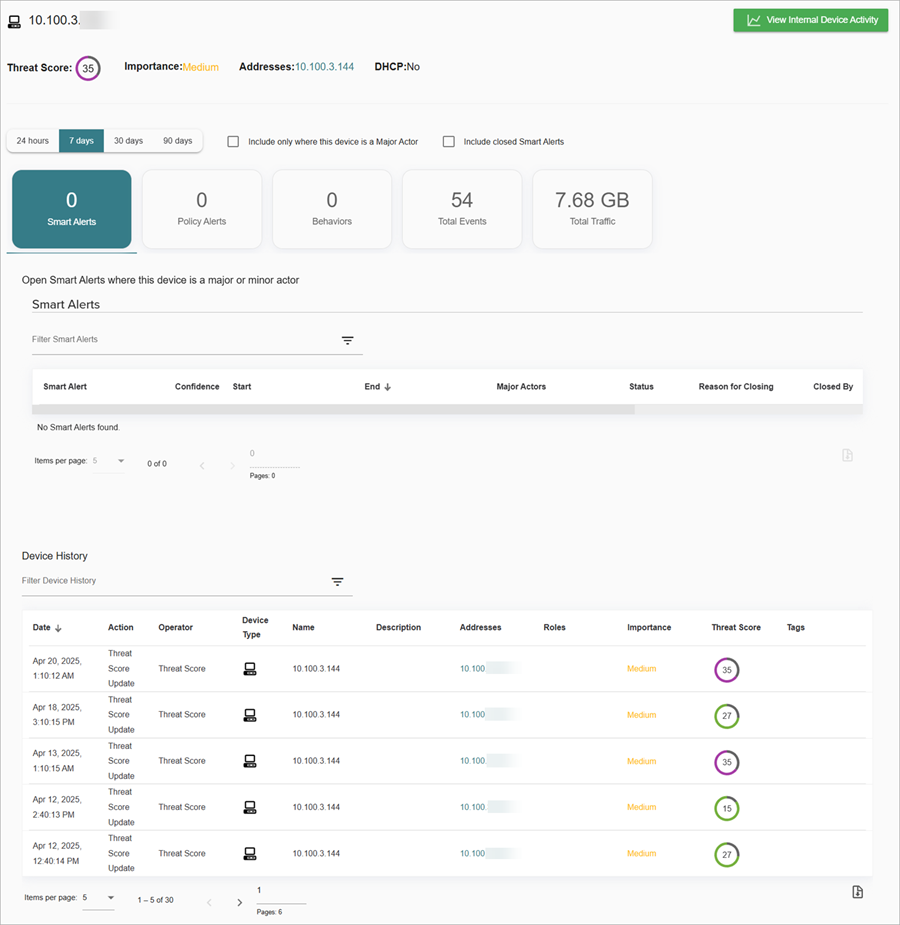Select the Total Events card
Viewport: 900px width, 925px height.
click(x=462, y=208)
